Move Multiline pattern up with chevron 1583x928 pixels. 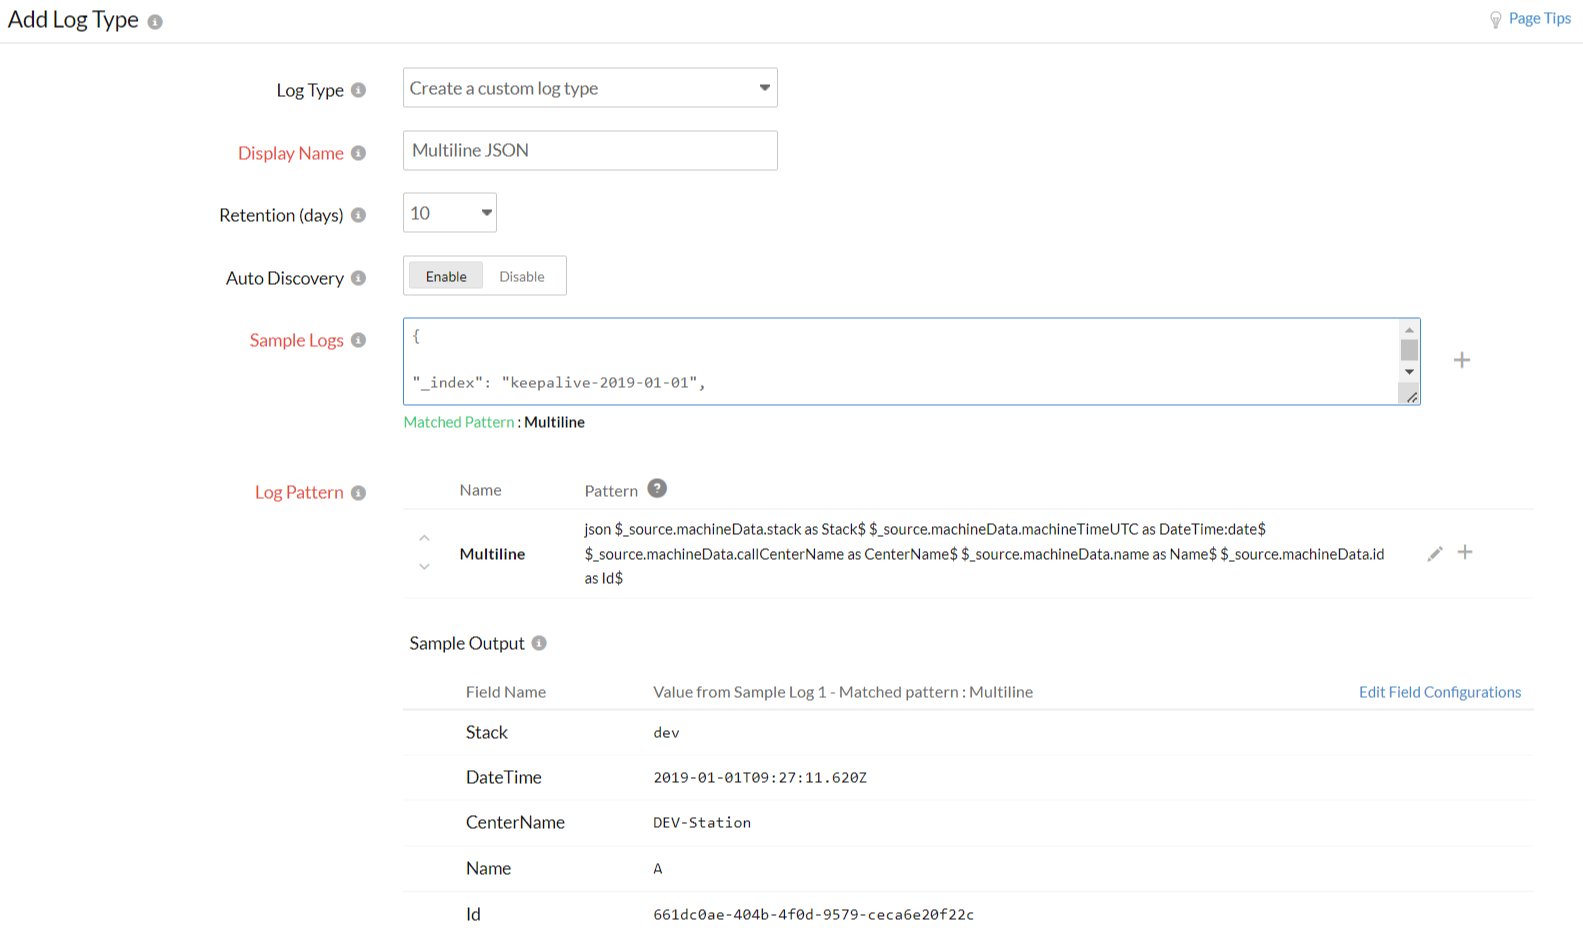424,538
